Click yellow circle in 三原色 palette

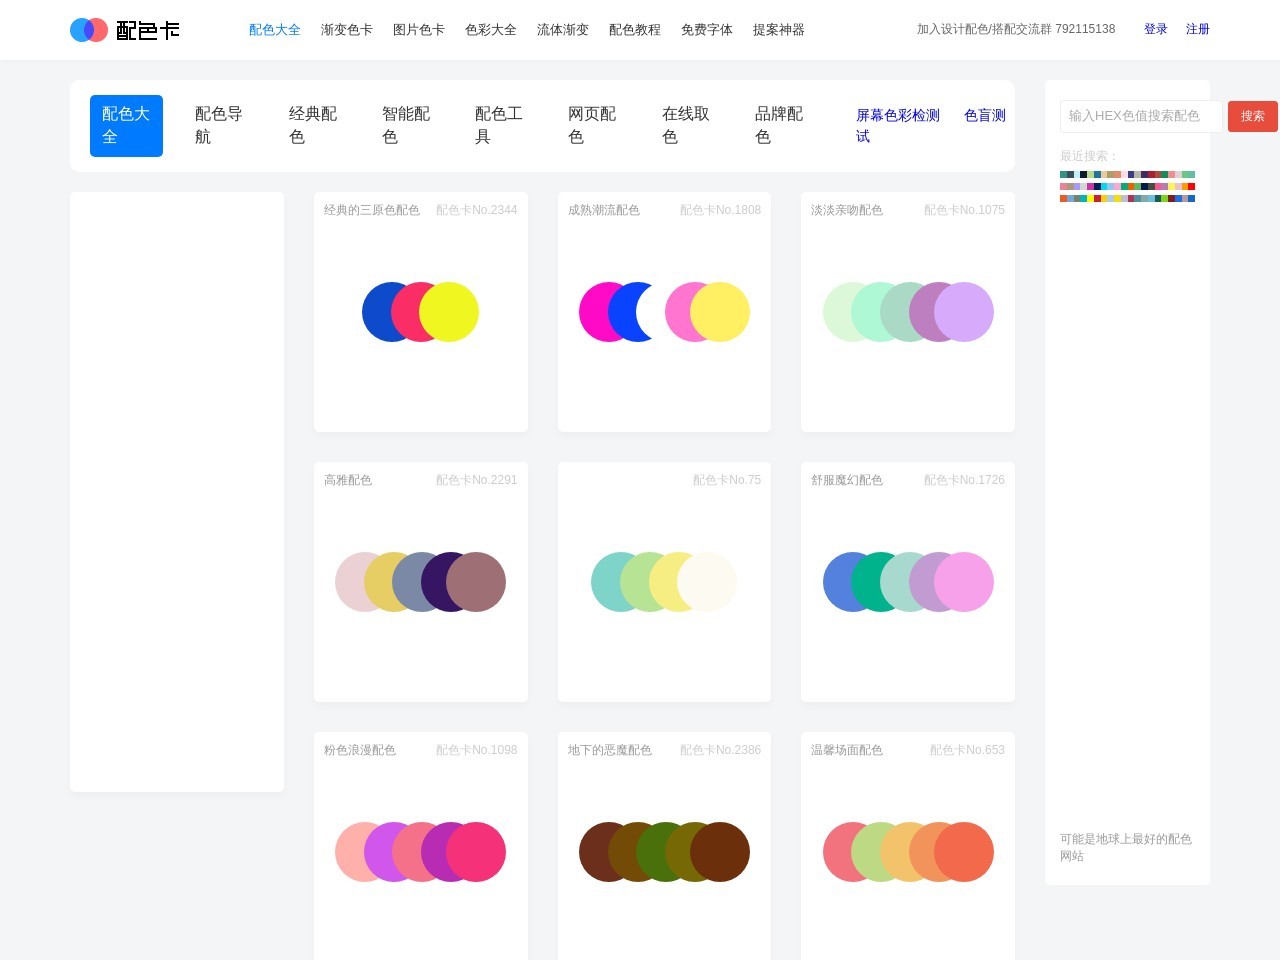coord(449,312)
